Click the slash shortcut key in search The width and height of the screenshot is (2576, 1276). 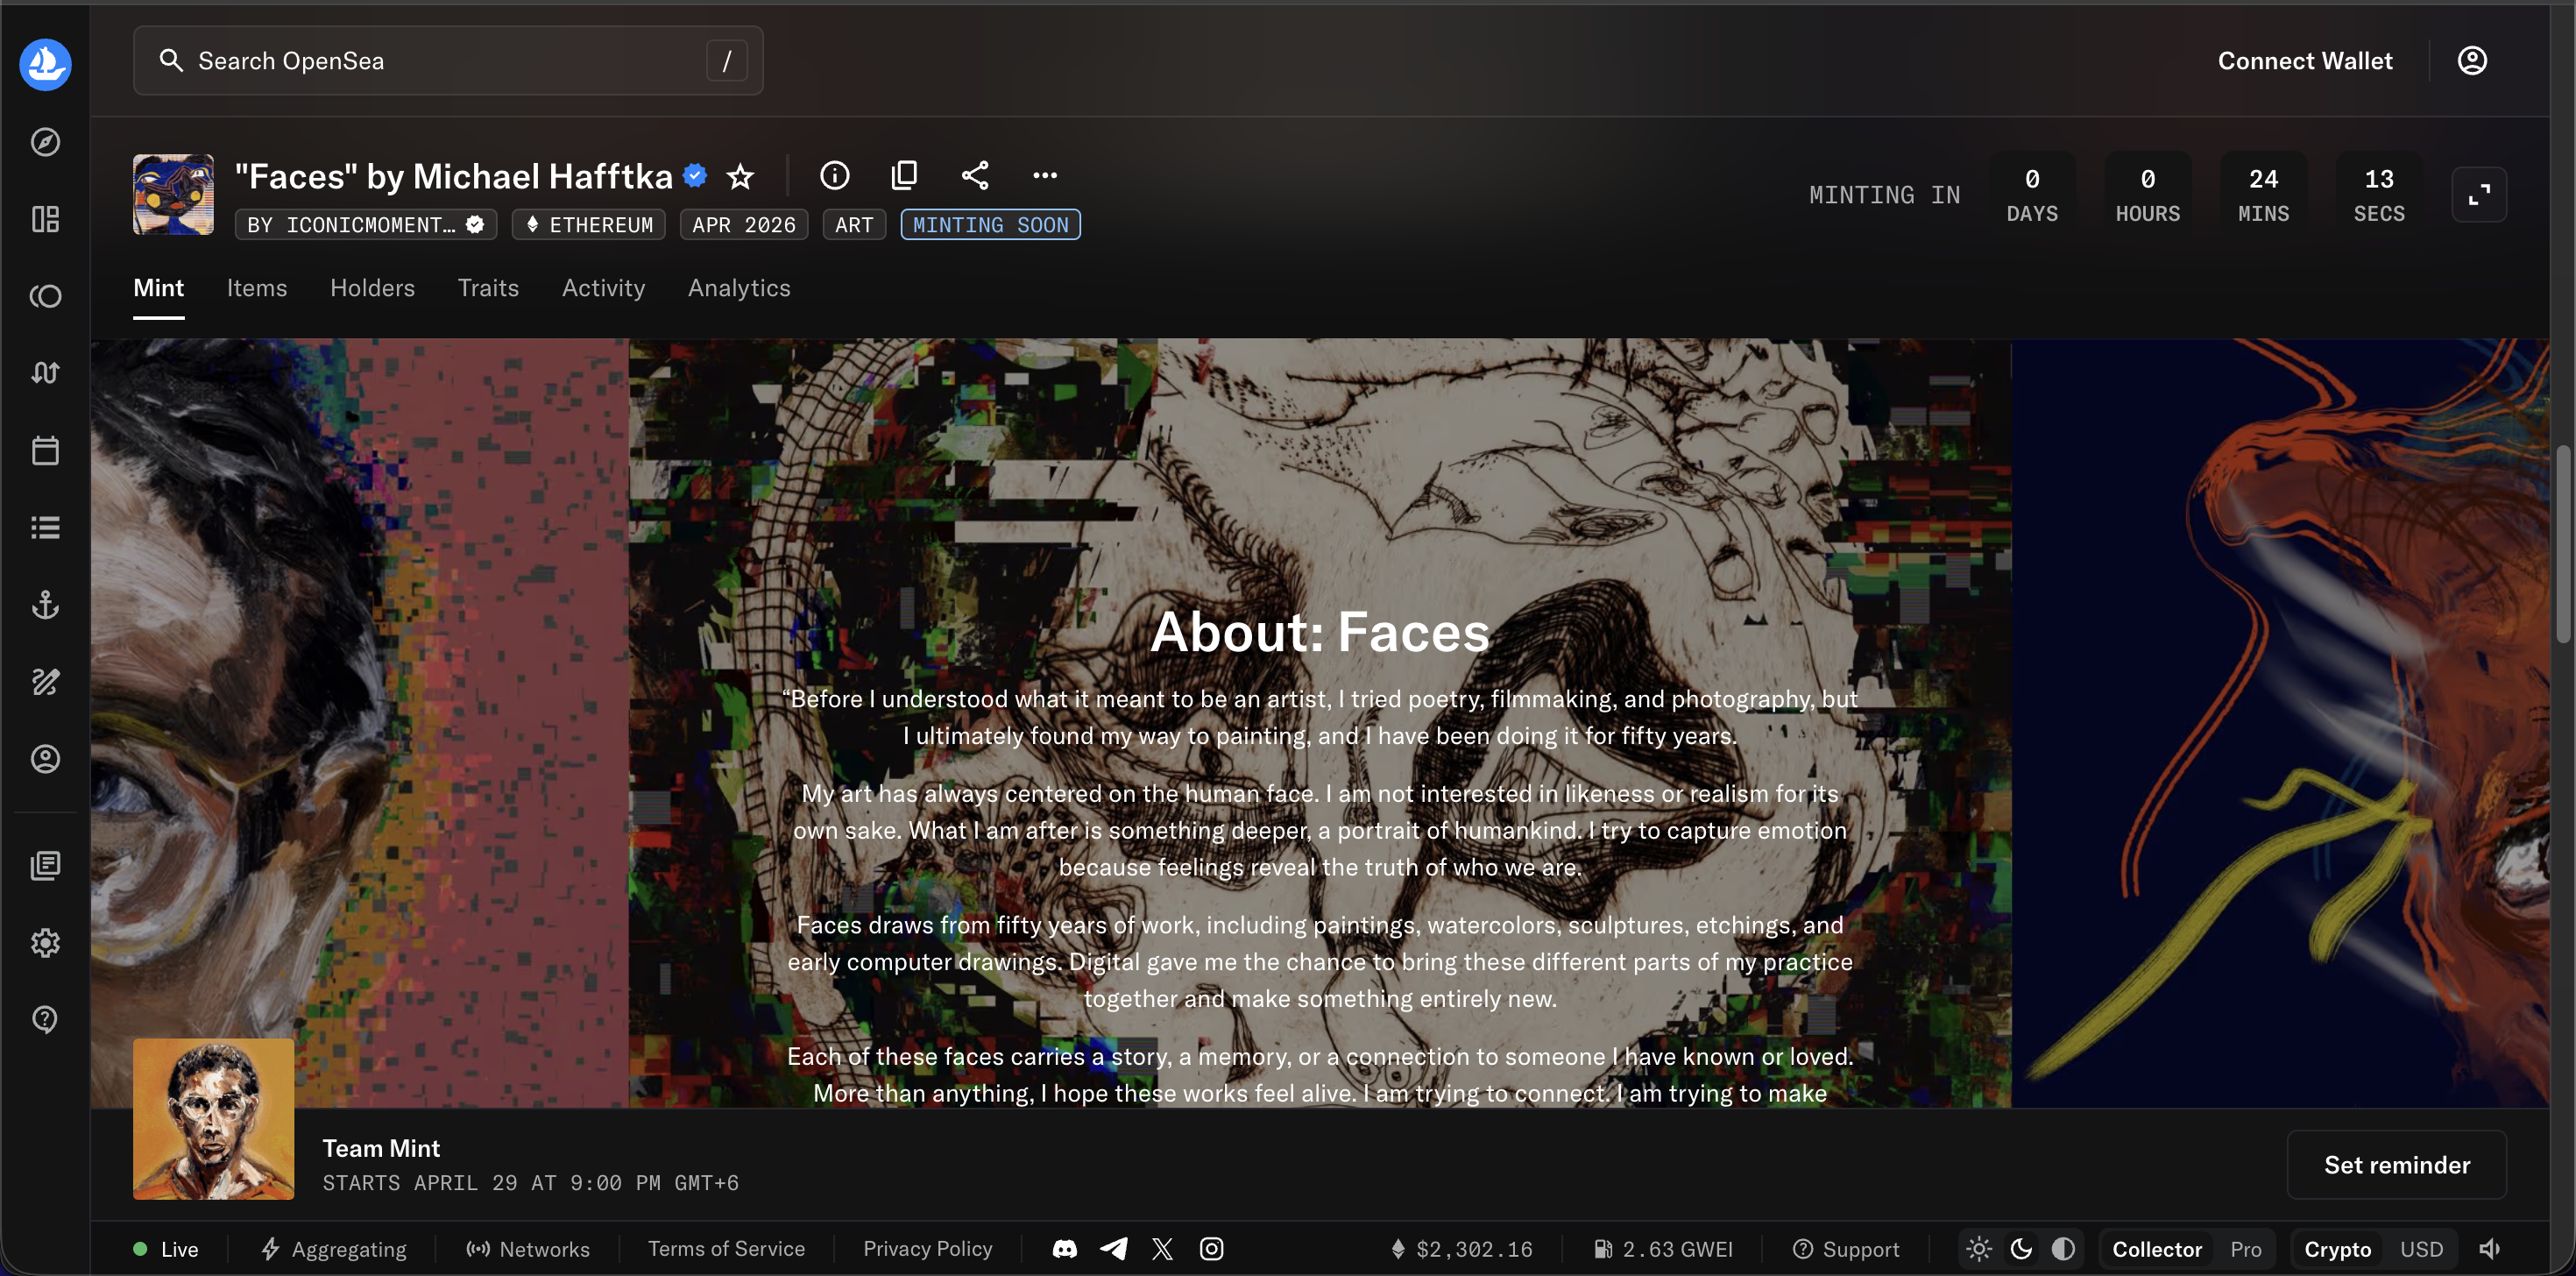coord(727,61)
